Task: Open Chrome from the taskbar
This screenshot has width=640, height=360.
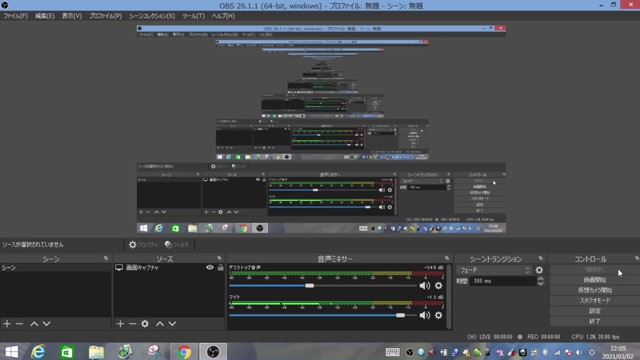Action: [x=184, y=351]
